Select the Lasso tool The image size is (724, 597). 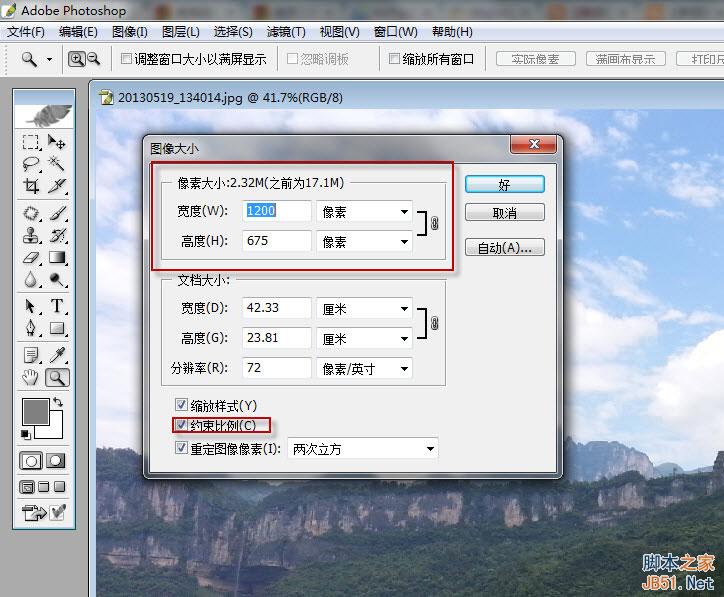click(x=31, y=164)
